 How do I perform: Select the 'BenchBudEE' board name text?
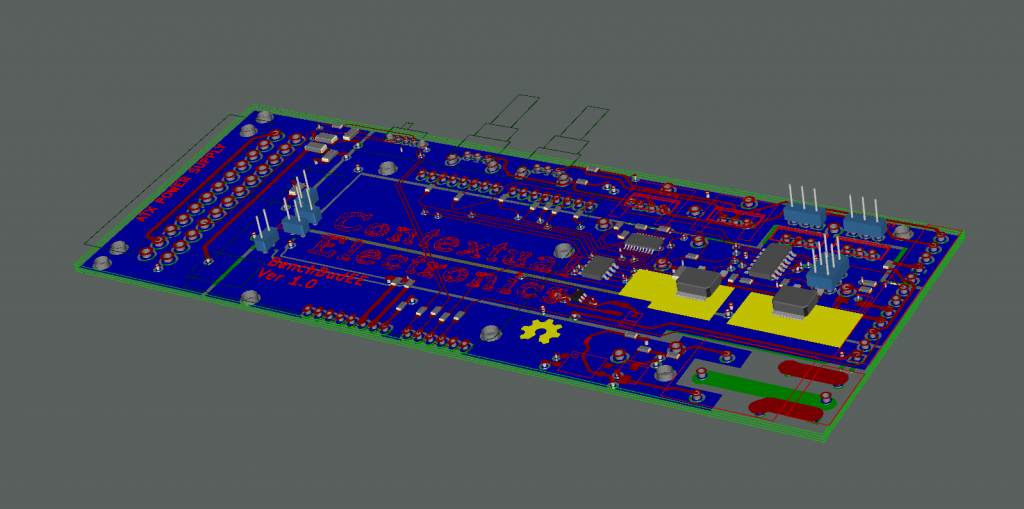point(302,262)
